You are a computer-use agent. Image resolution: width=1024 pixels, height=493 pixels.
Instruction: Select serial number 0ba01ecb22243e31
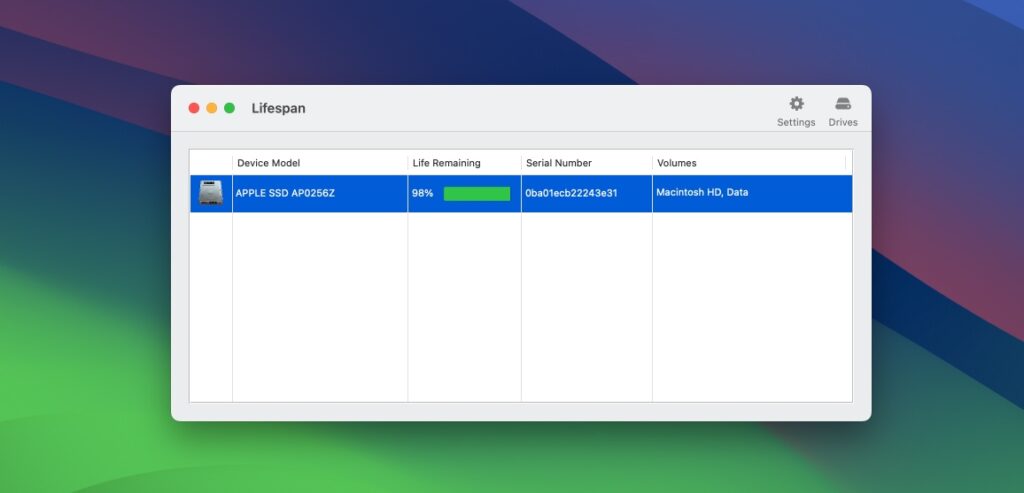tap(571, 193)
